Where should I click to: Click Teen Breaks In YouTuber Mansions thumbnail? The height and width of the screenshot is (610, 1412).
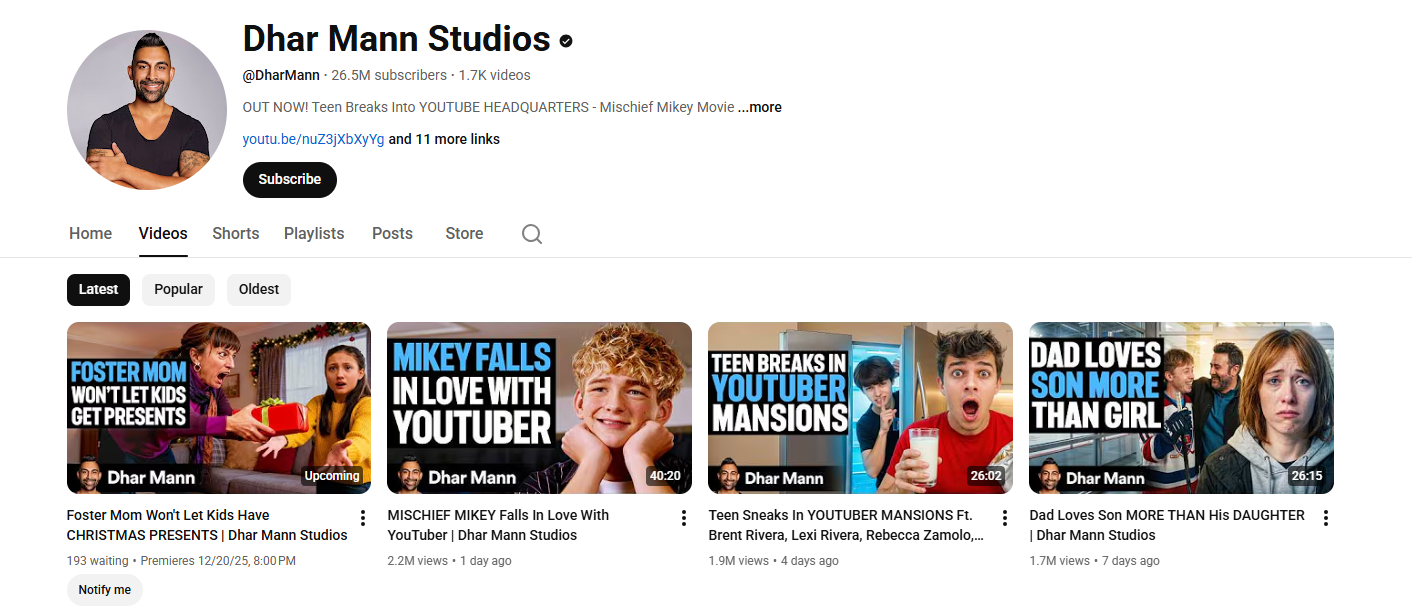pyautogui.click(x=860, y=408)
